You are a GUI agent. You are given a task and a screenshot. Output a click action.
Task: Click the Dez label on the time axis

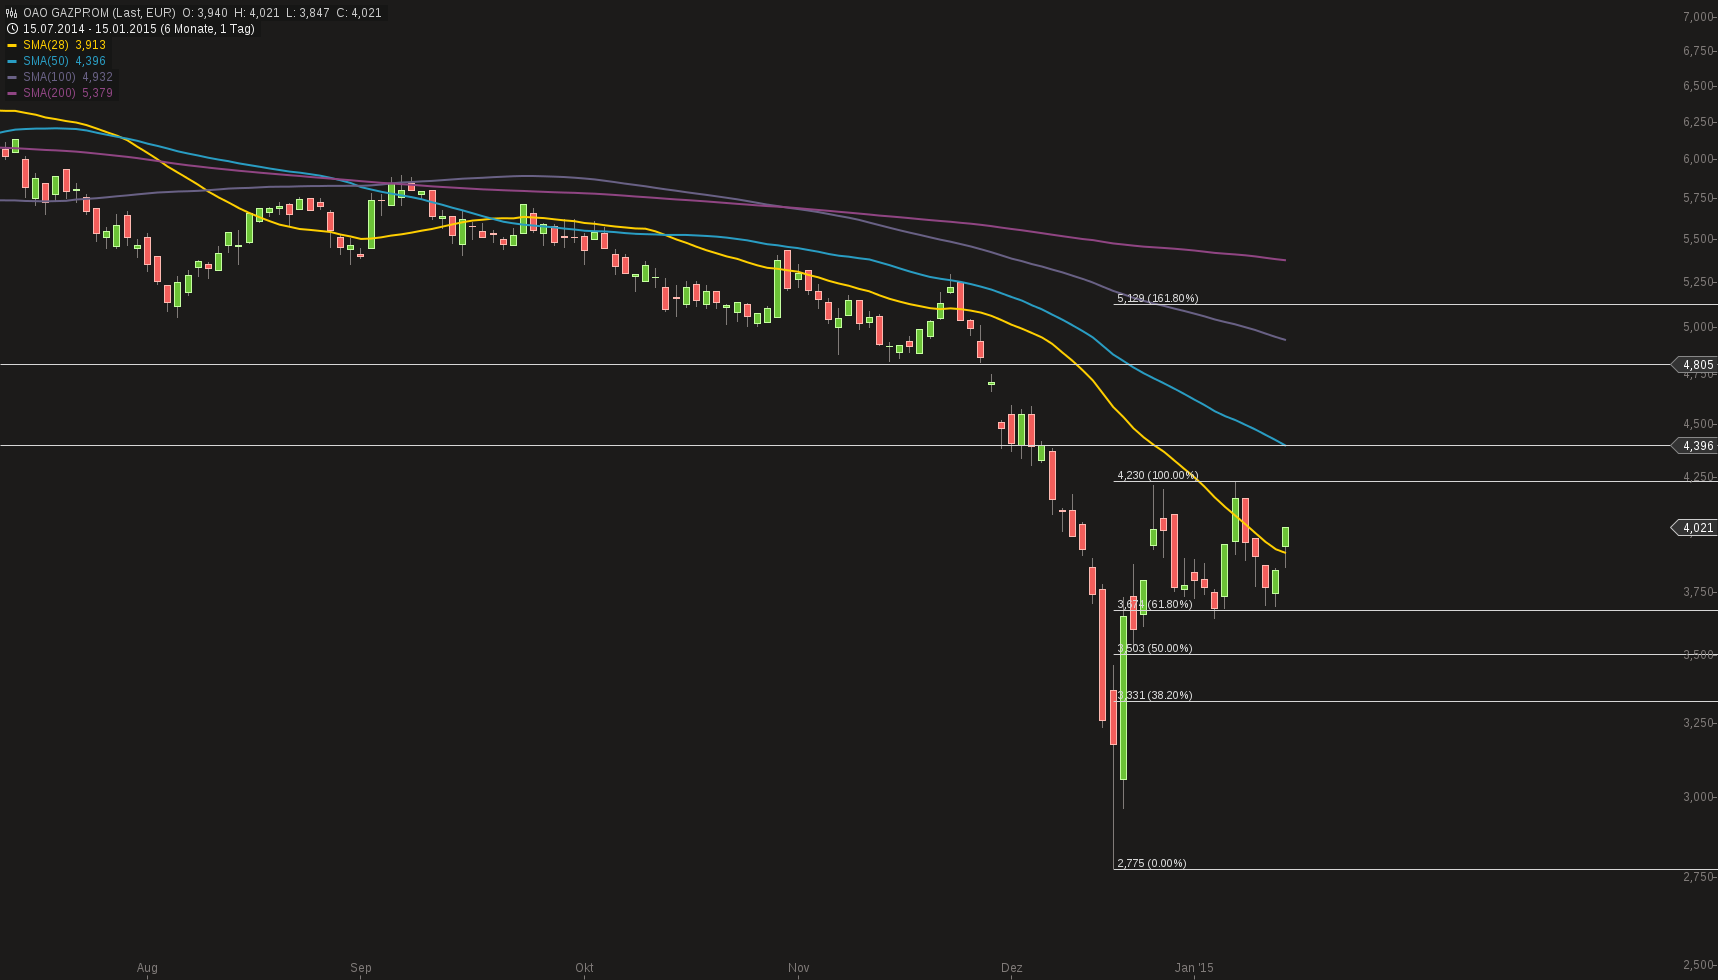(x=1012, y=968)
